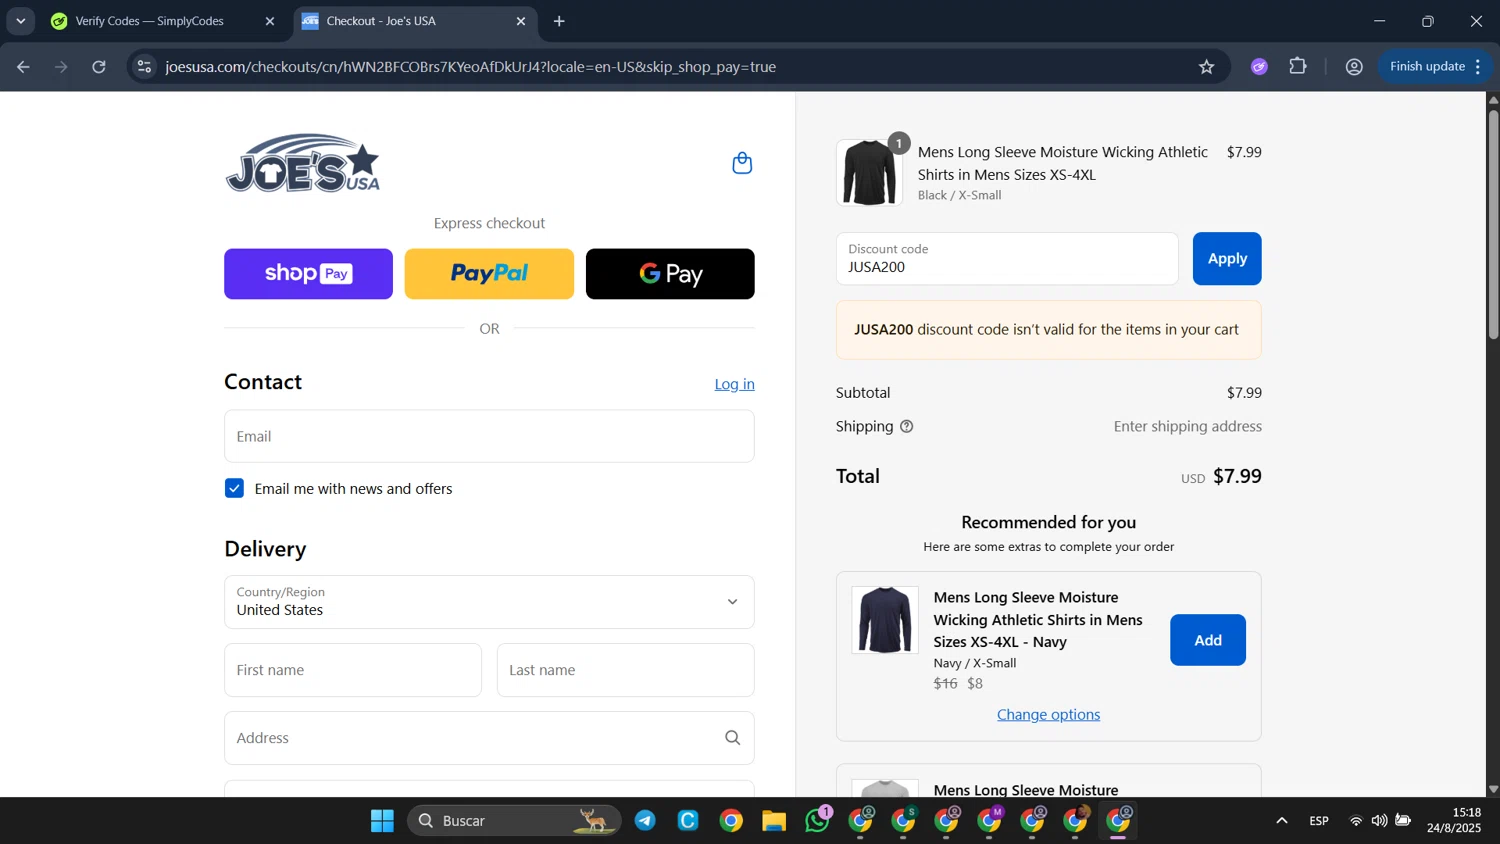Click the browser address bar URL

pos(470,67)
